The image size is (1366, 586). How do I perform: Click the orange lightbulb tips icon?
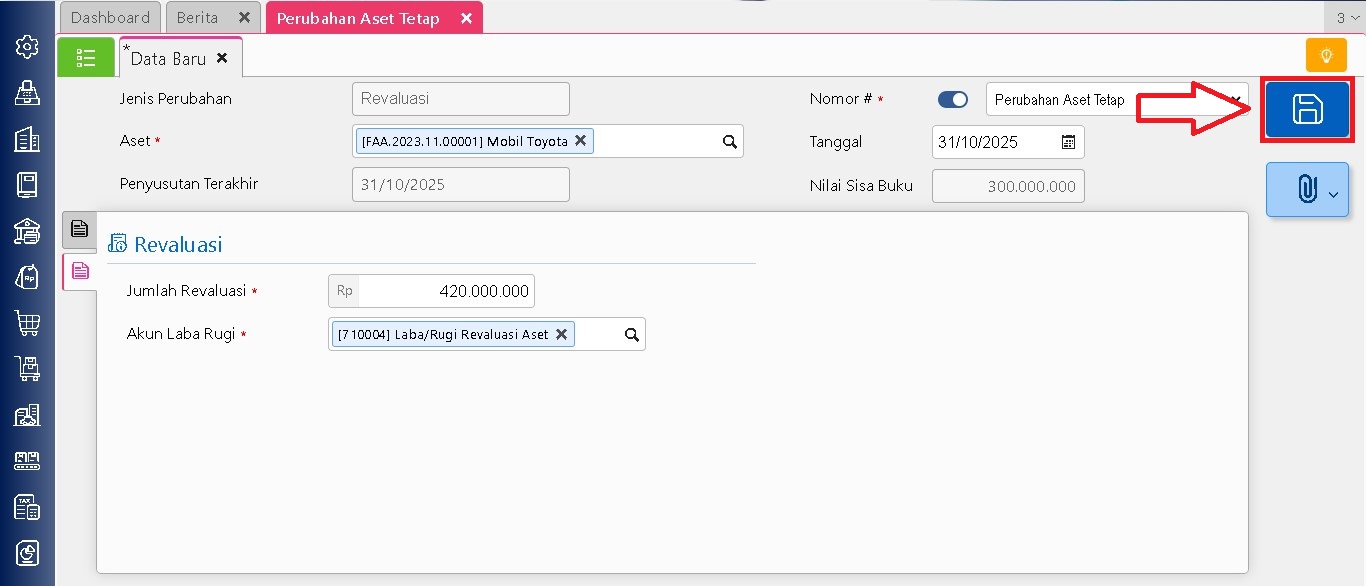[1326, 56]
